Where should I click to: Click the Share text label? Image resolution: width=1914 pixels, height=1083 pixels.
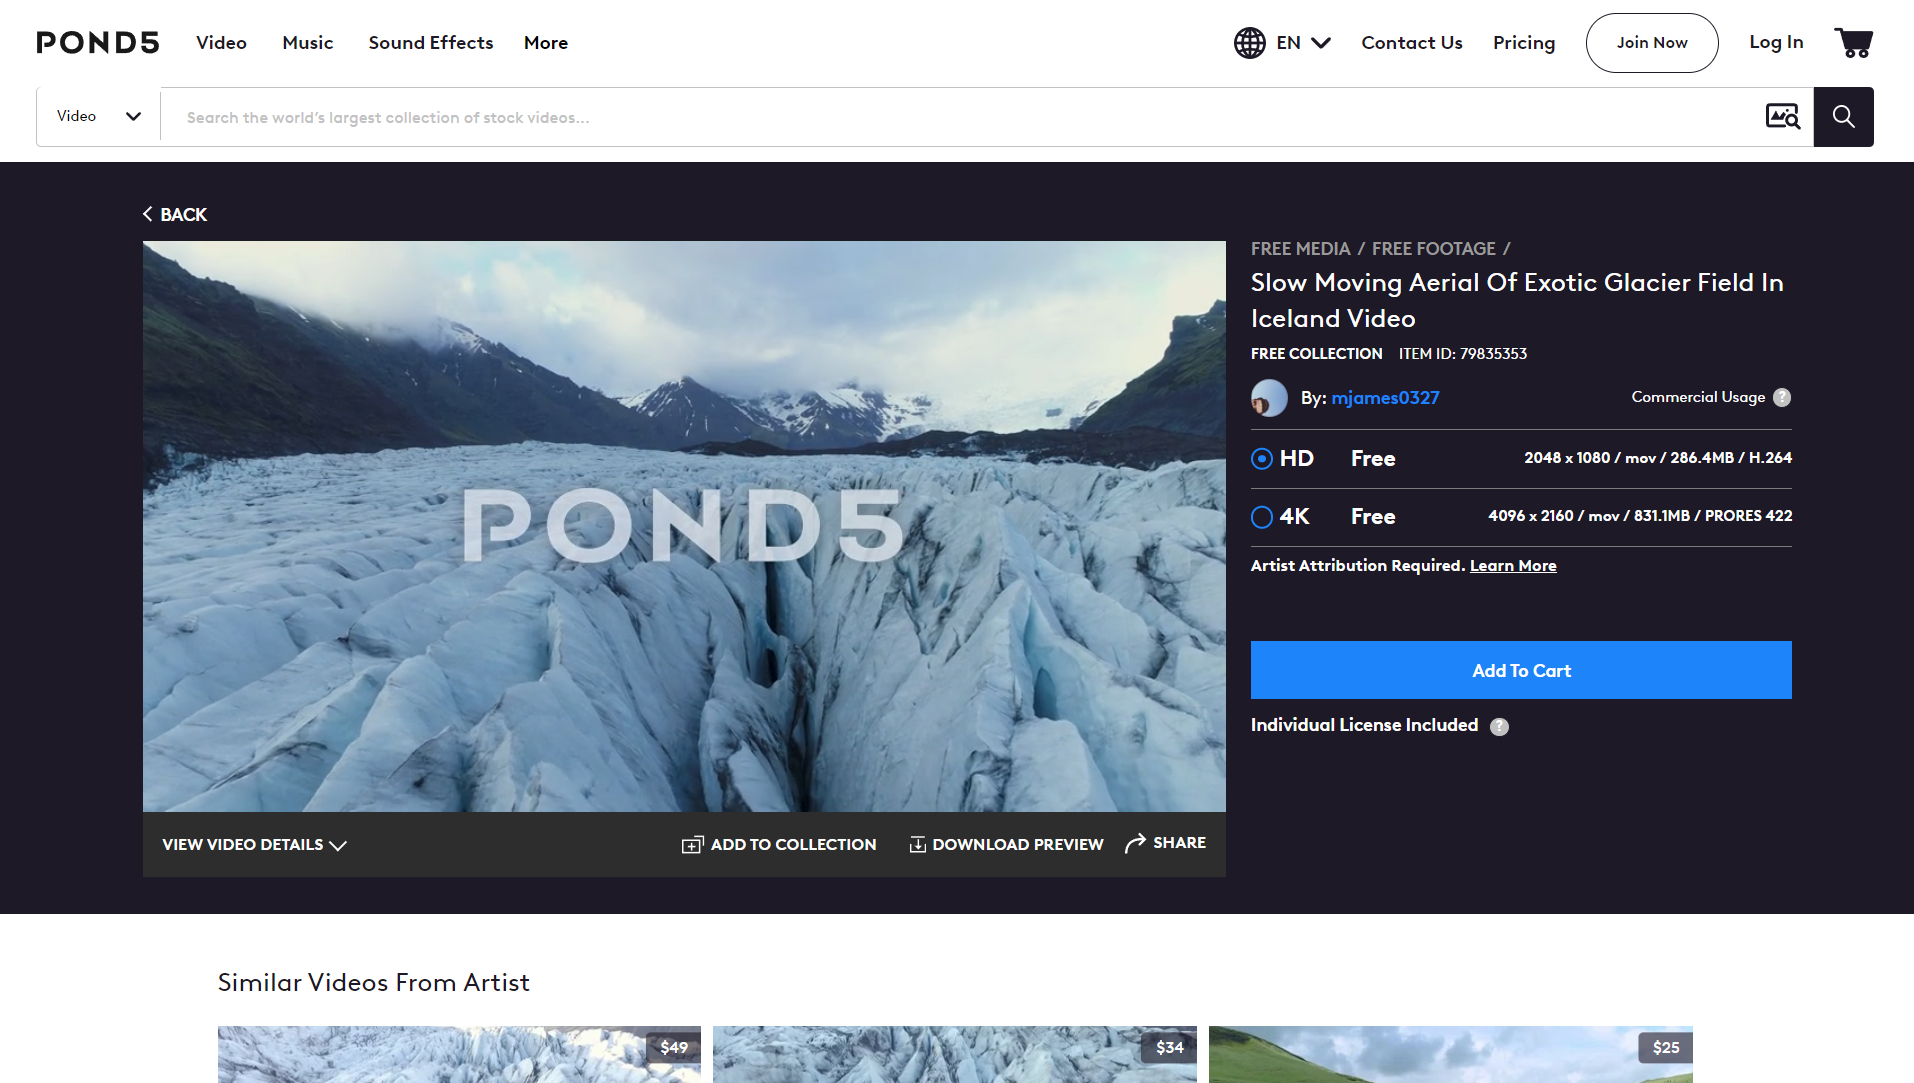pos(1179,843)
